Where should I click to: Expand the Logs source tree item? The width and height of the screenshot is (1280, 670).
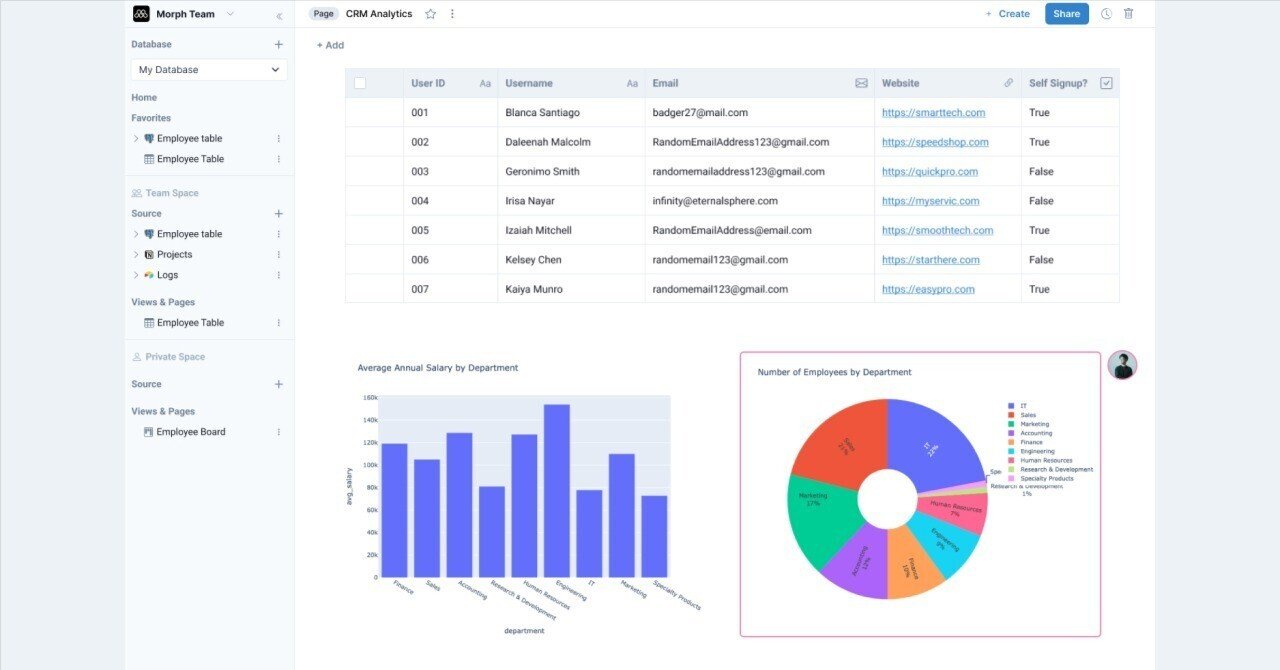(x=136, y=275)
